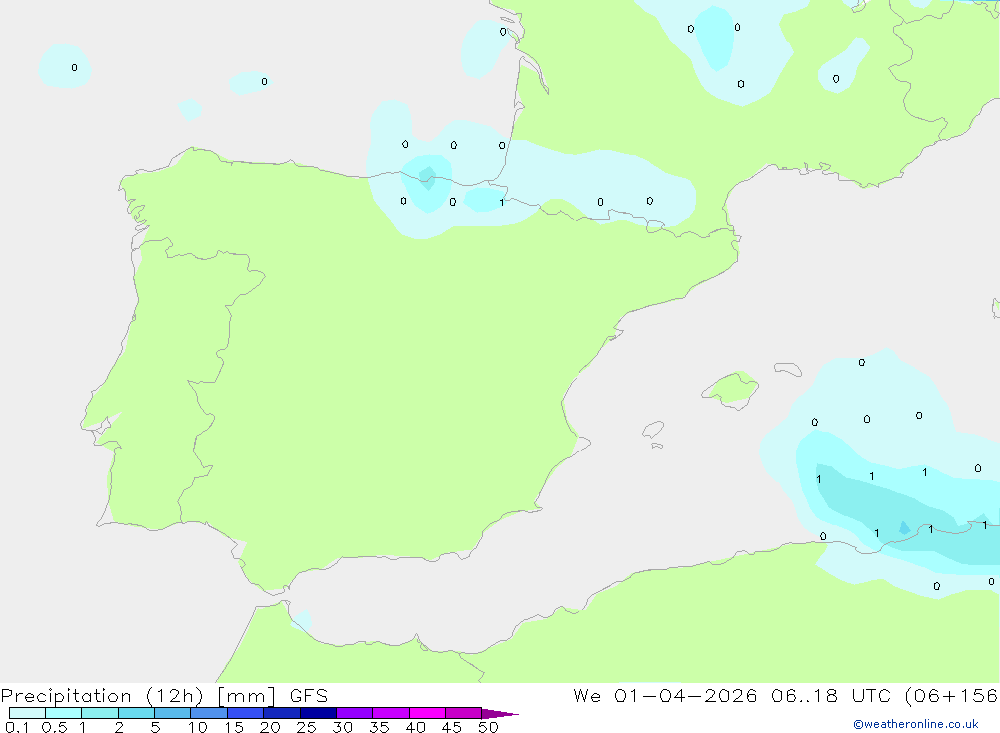The image size is (1000, 733).
Task: Click the 'Precipitation' title word
Action: click(66, 696)
